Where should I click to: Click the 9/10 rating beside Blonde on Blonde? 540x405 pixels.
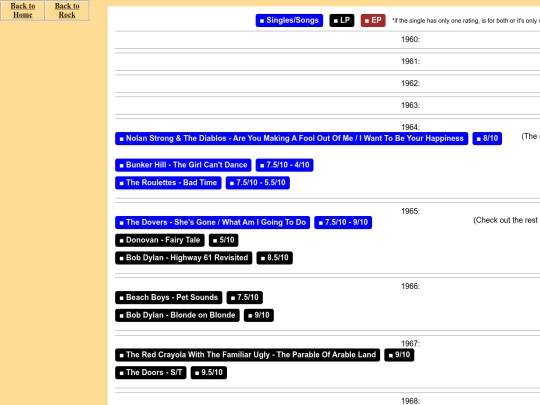click(259, 315)
